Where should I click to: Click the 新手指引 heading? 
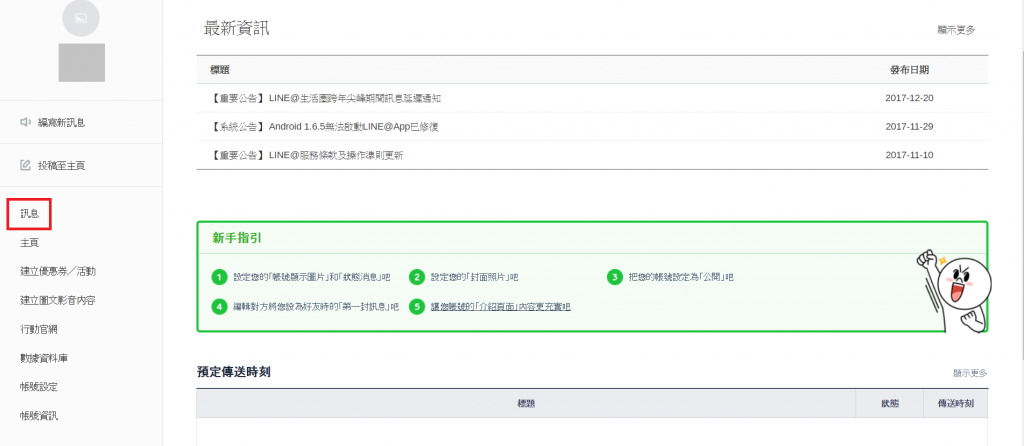click(x=237, y=238)
